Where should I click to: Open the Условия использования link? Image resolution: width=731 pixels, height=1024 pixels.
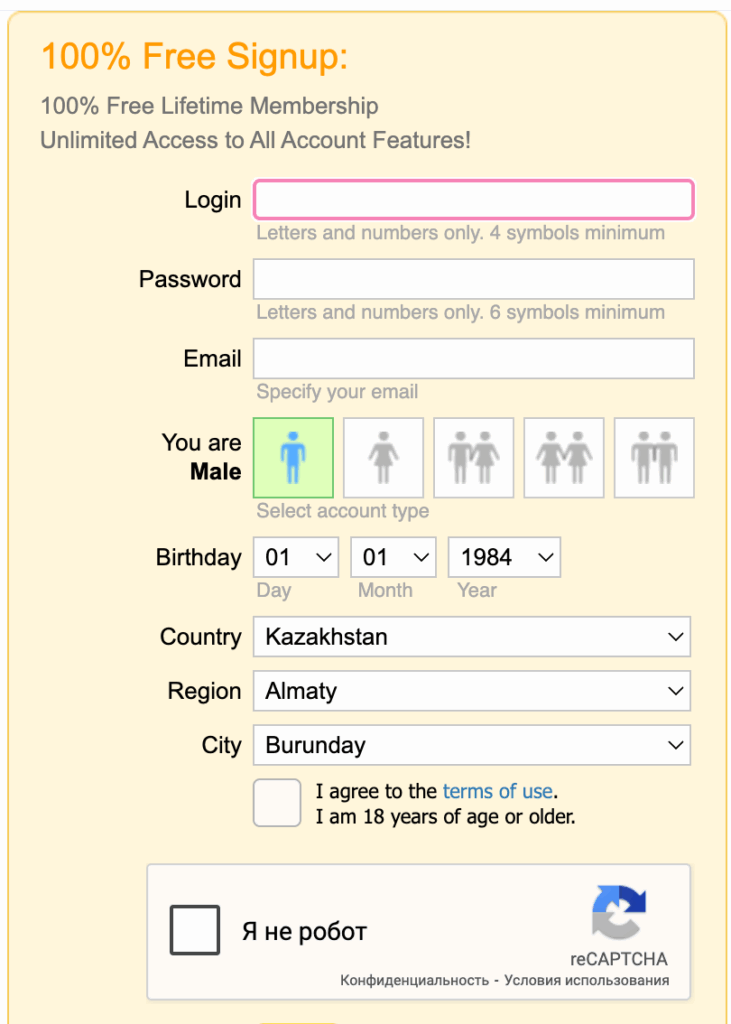(x=586, y=980)
